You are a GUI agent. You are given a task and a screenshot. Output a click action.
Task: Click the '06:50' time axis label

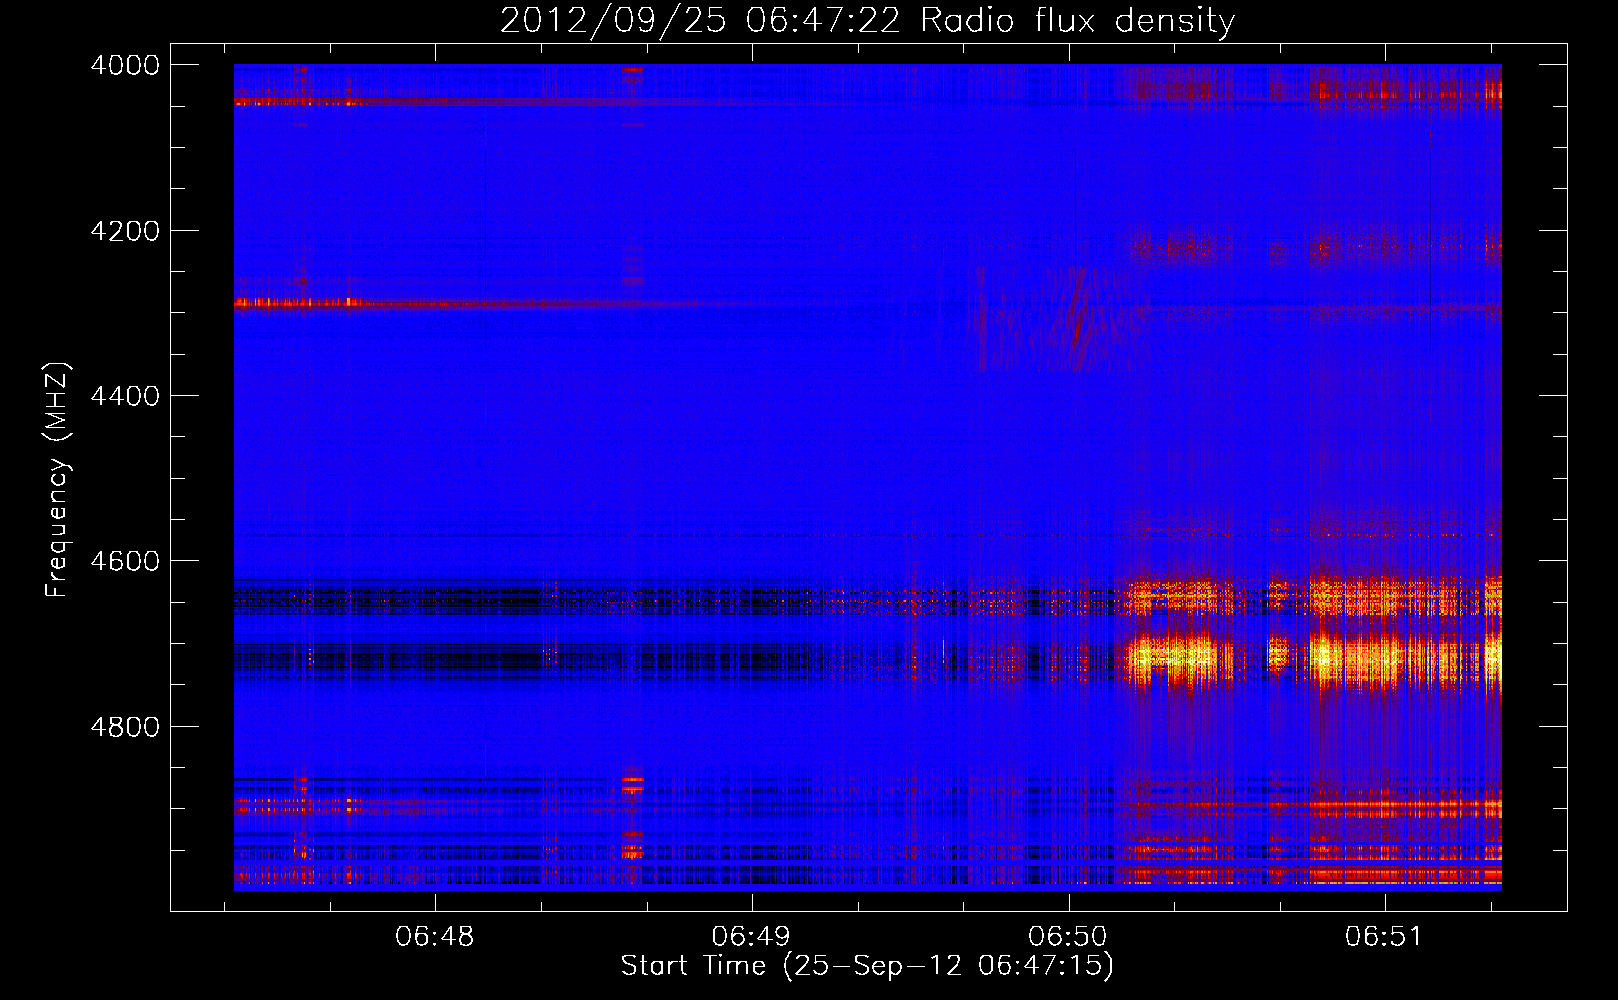pyautogui.click(x=1068, y=936)
